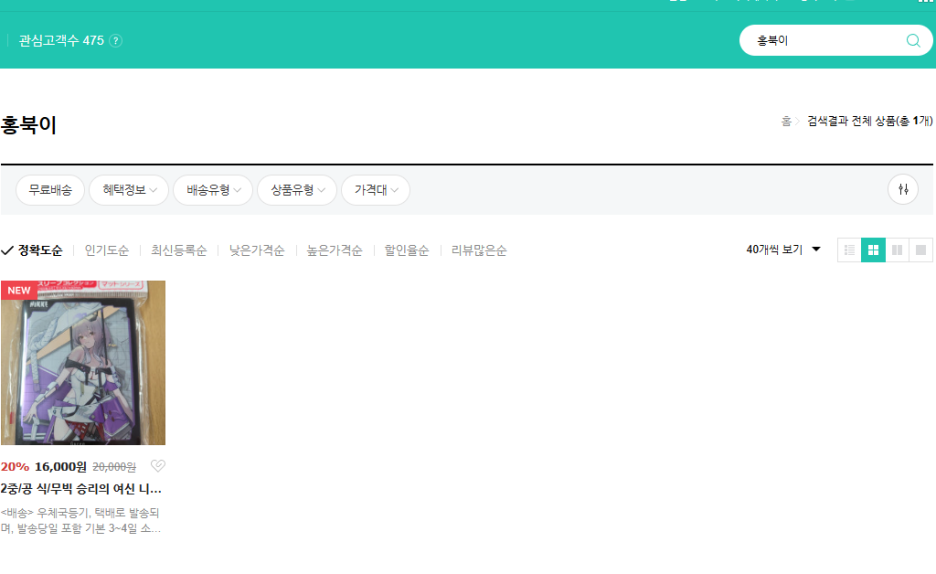The height and width of the screenshot is (574, 936).
Task: Open the 40개씩 보기 dropdown
Action: (783, 249)
